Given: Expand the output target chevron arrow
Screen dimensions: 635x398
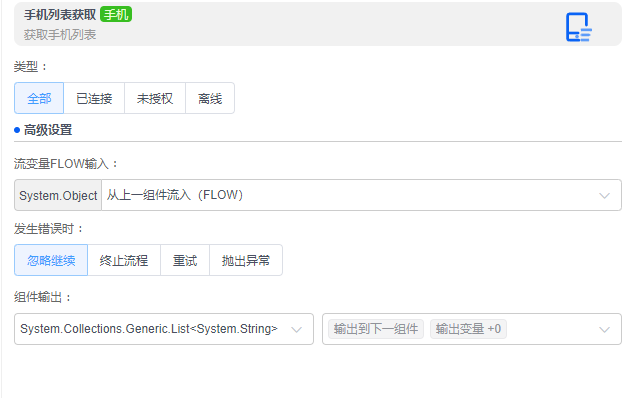Looking at the screenshot, I should click(604, 329).
